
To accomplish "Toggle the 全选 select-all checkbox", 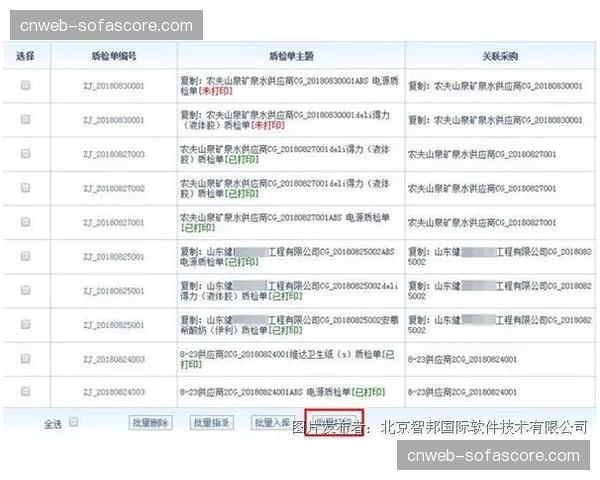I will coord(74,422).
